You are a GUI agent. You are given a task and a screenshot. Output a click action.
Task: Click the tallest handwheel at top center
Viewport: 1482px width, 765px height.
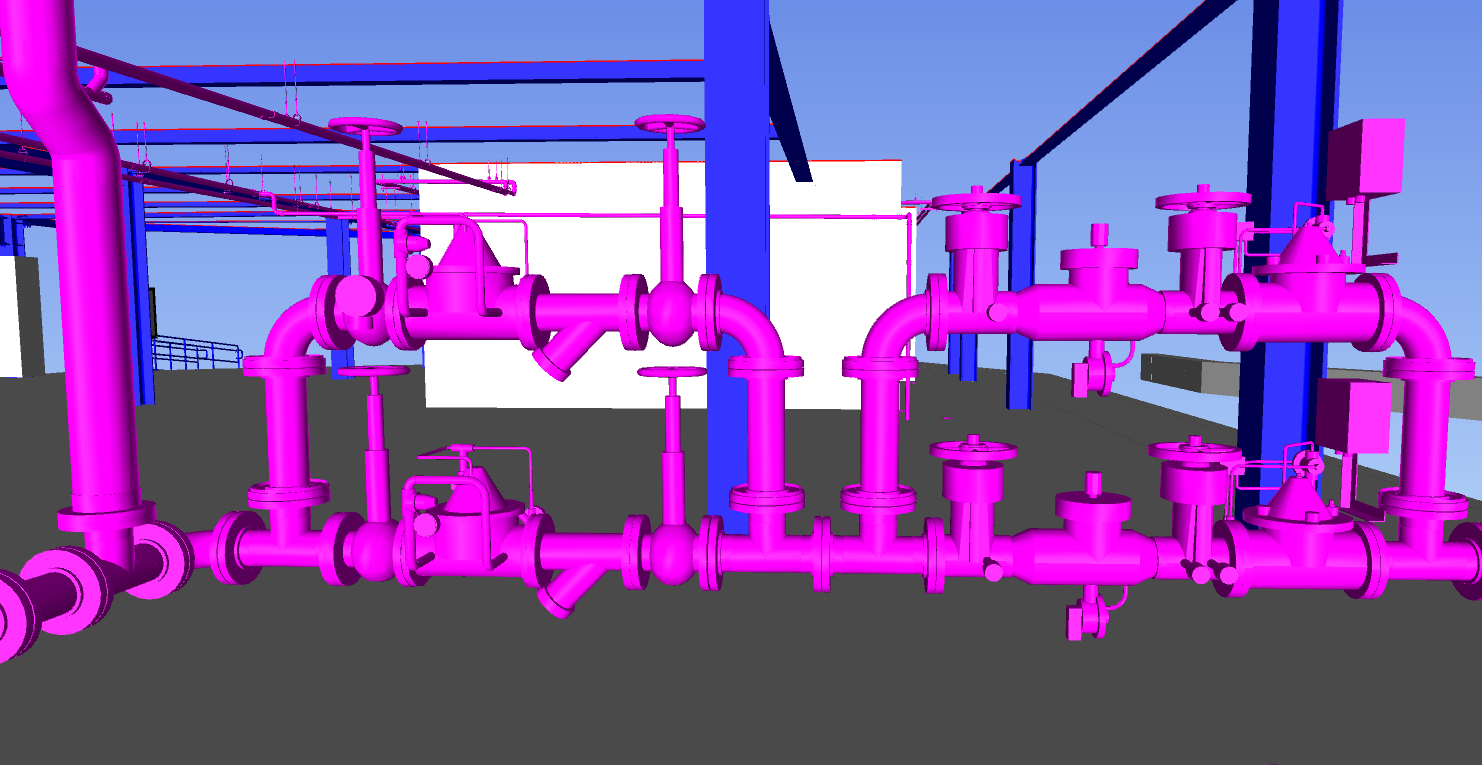(669, 124)
